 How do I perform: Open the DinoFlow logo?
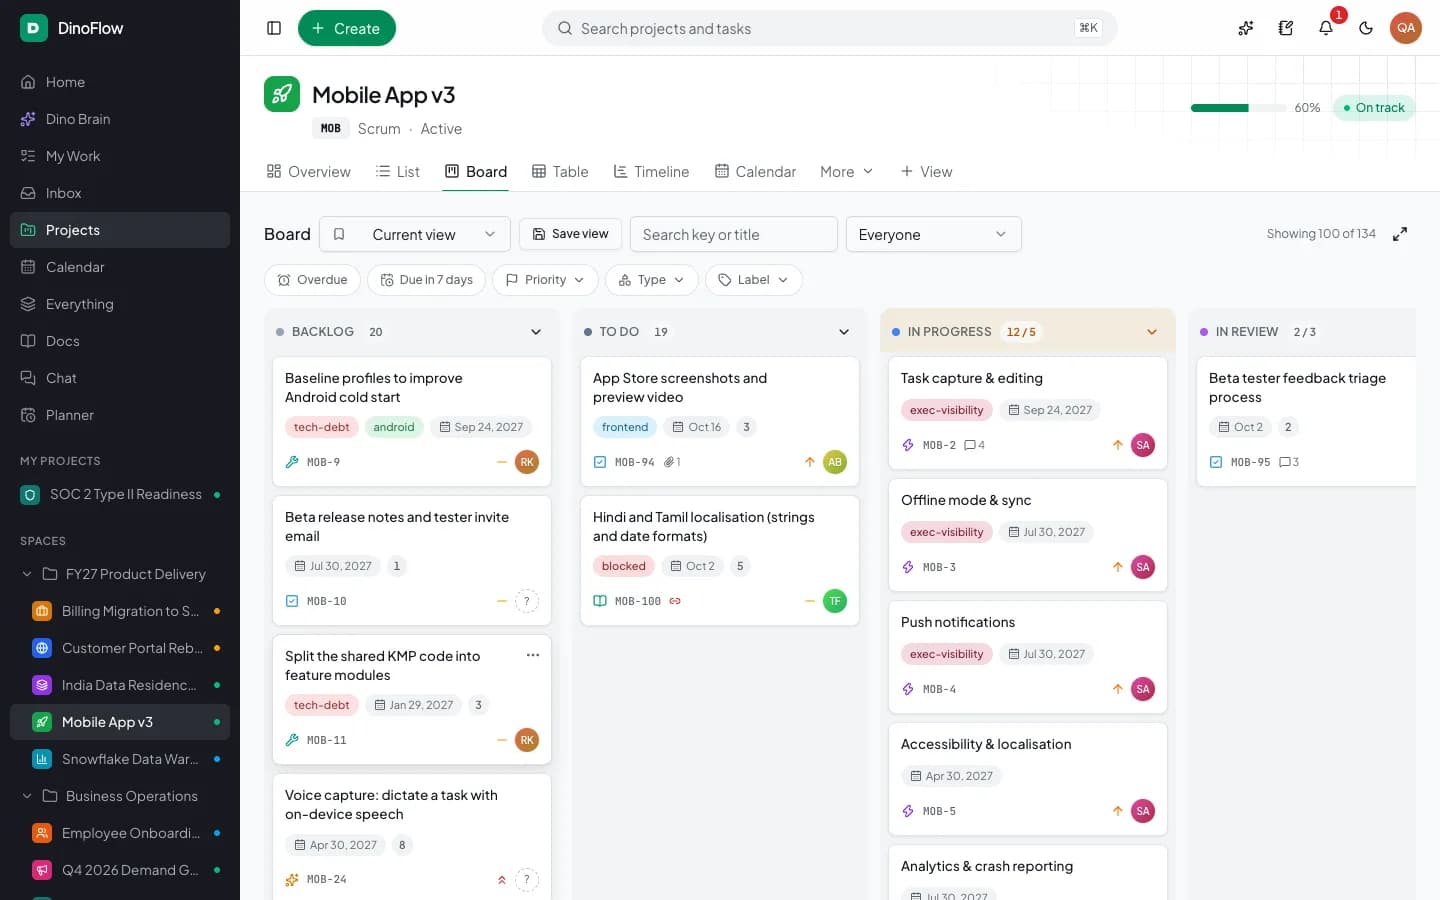[33, 28]
